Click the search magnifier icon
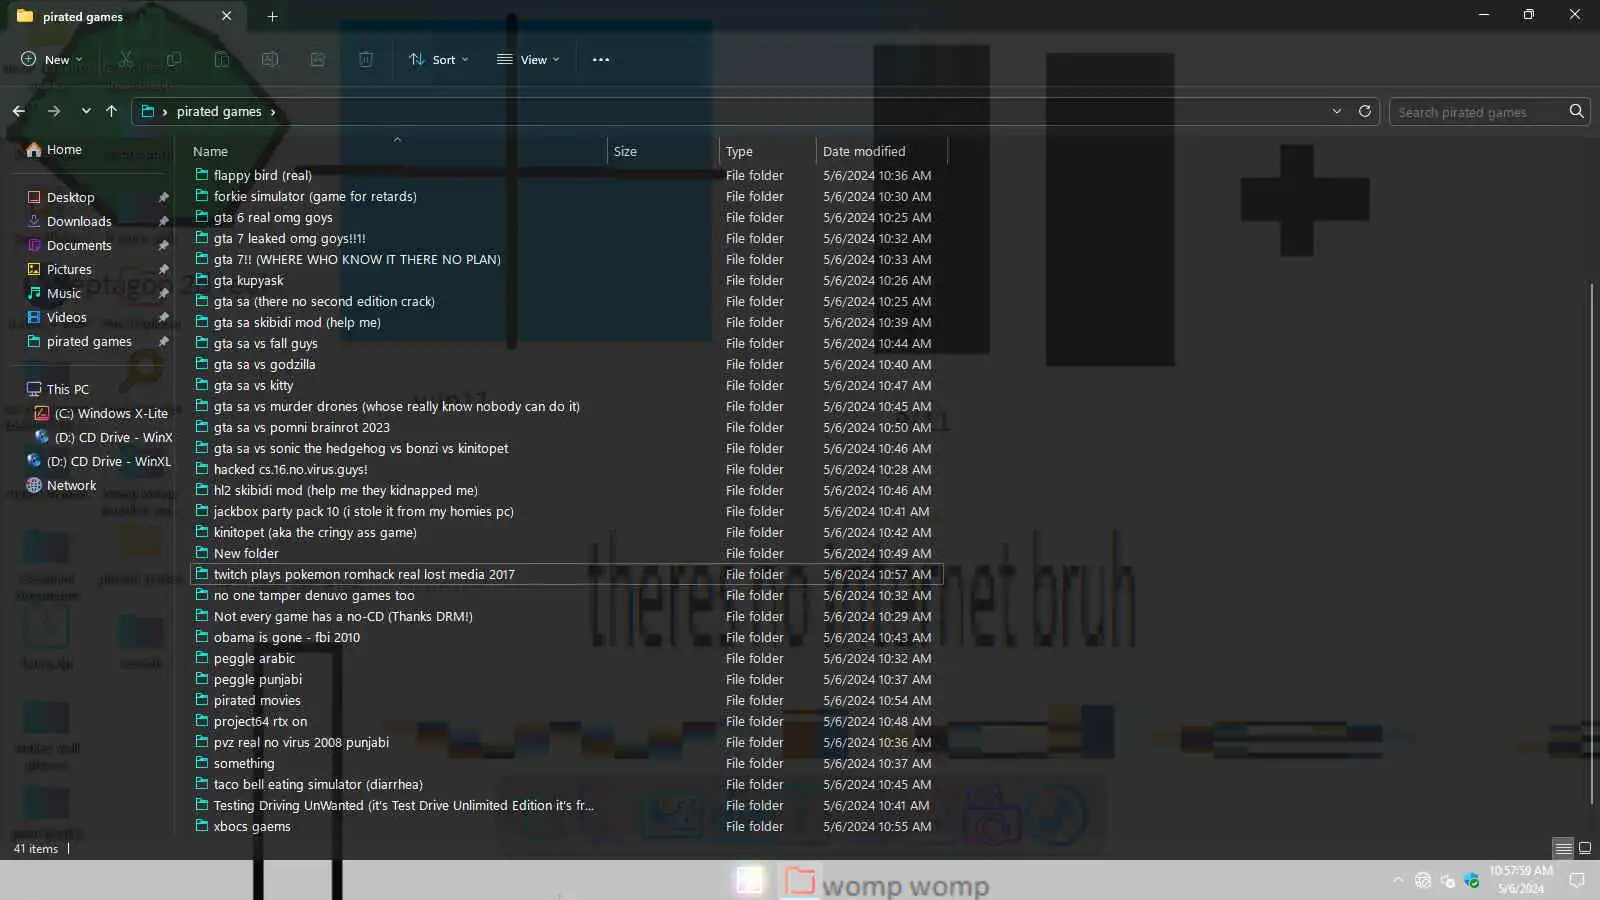 point(1577,111)
